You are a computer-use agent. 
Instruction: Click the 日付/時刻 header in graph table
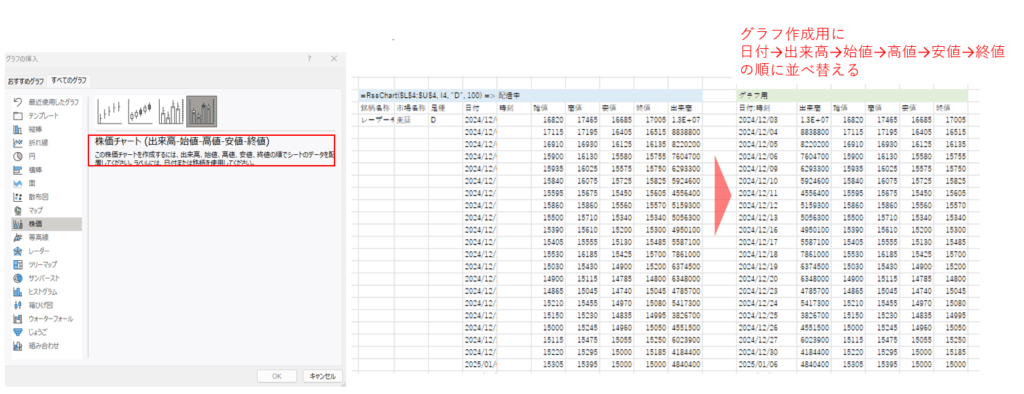click(x=766, y=108)
